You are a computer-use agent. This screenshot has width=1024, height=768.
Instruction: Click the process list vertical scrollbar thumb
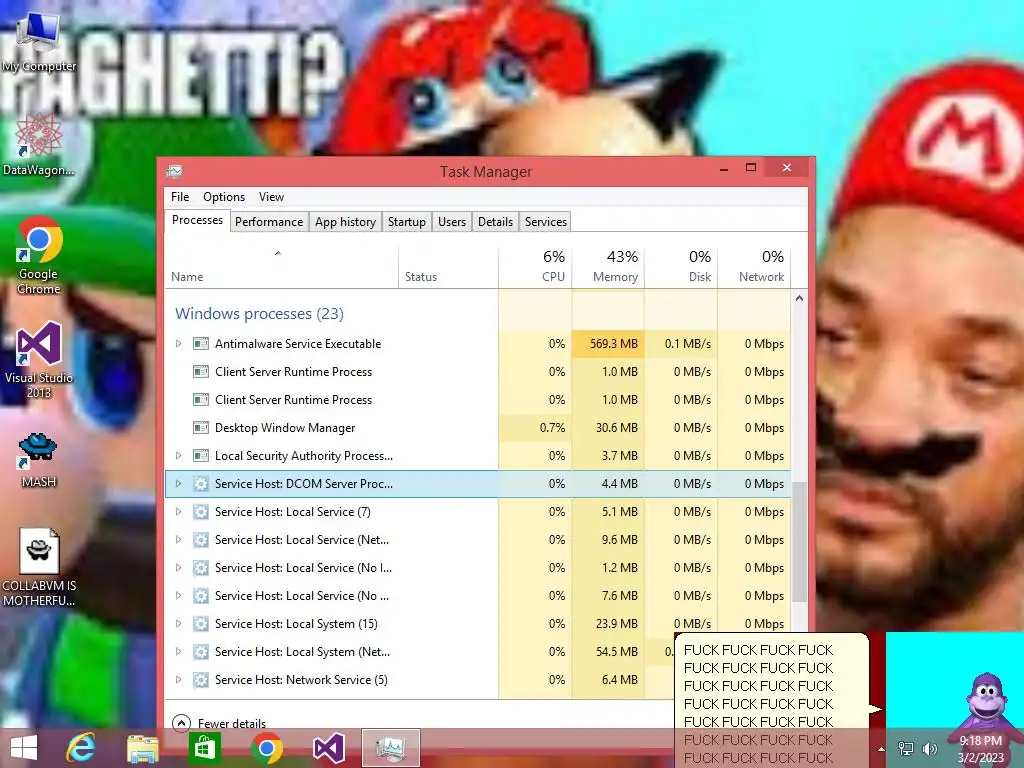coord(799,541)
